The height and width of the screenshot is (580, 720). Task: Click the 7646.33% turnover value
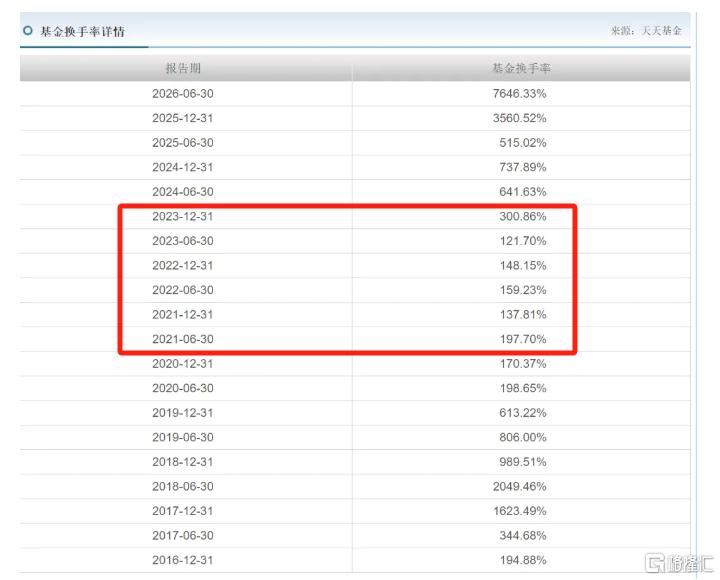pyautogui.click(x=519, y=94)
